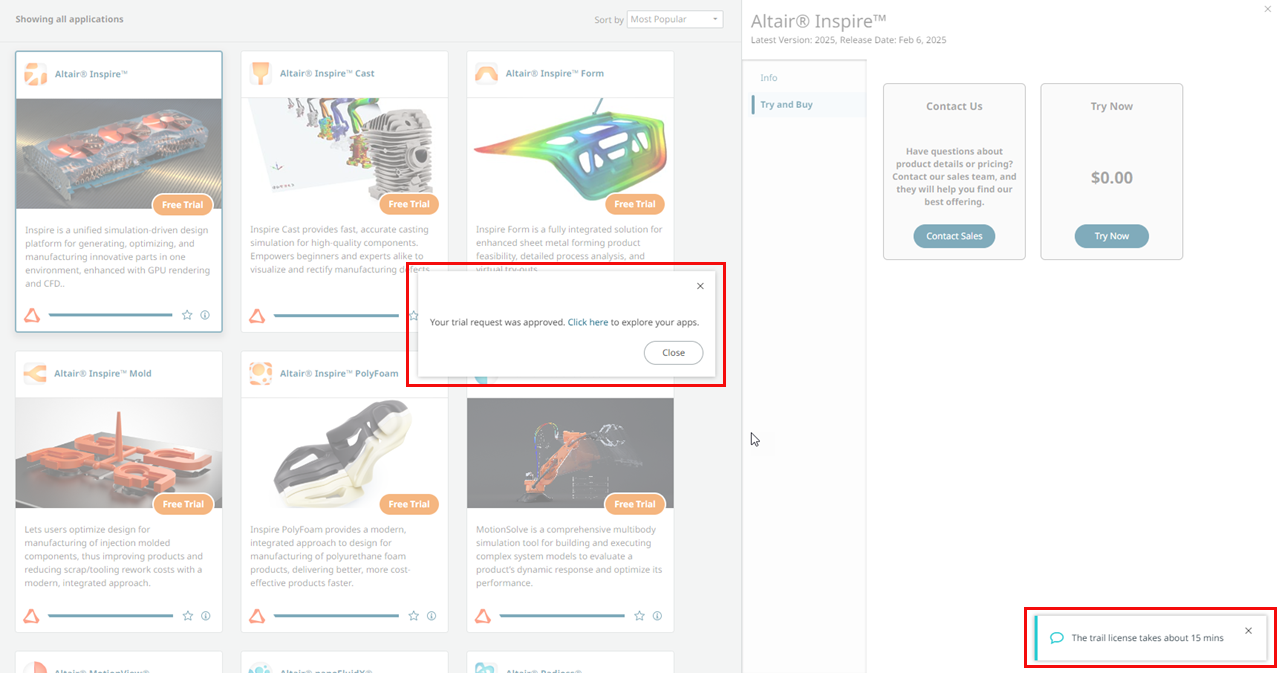Click Altair logo on Inspire PolyFoam card

(x=257, y=616)
